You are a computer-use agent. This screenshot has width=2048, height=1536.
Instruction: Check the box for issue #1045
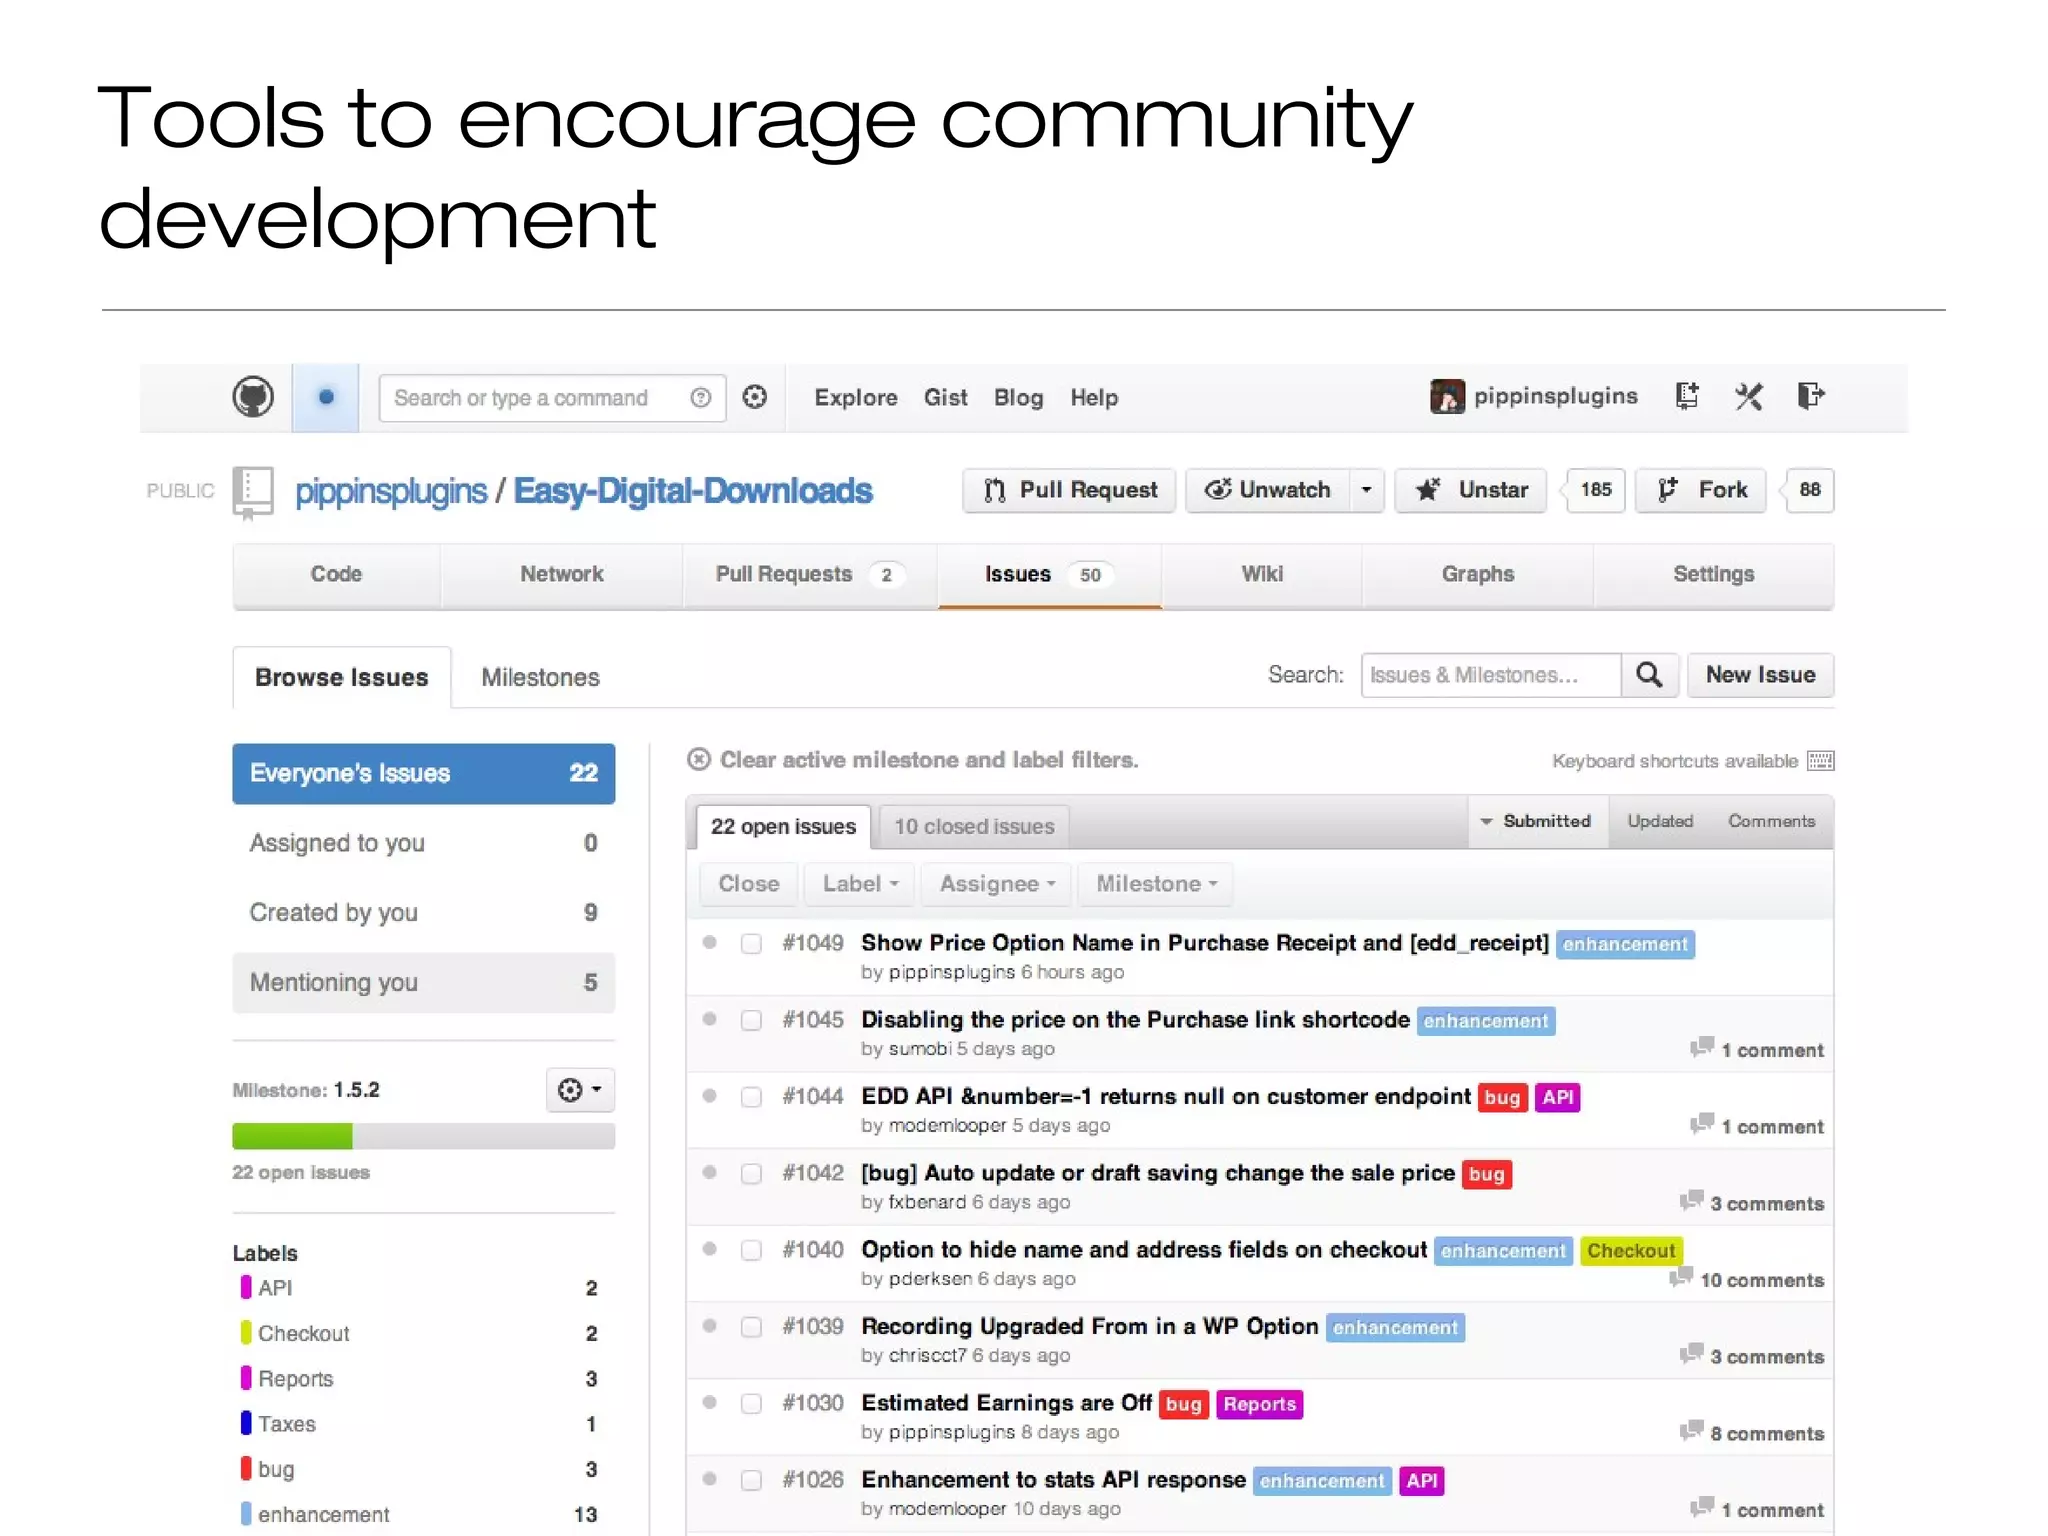[x=751, y=1020]
